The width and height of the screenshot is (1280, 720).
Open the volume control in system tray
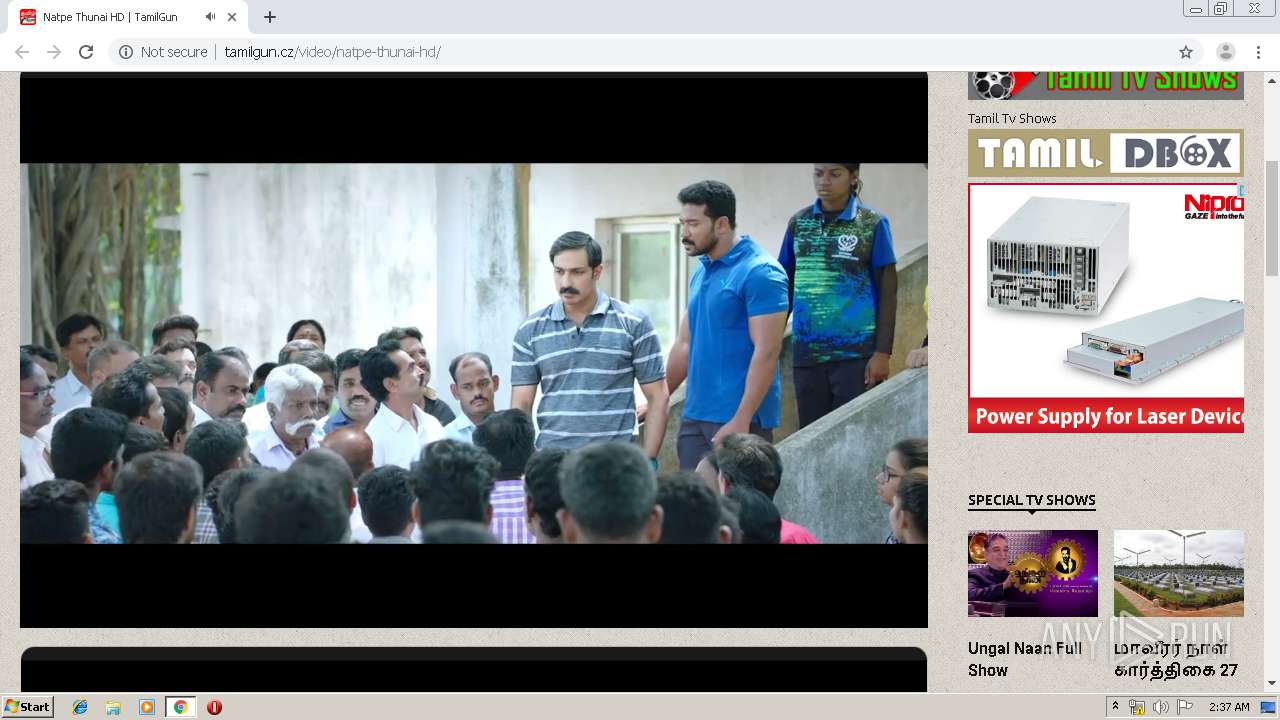(x=1160, y=707)
